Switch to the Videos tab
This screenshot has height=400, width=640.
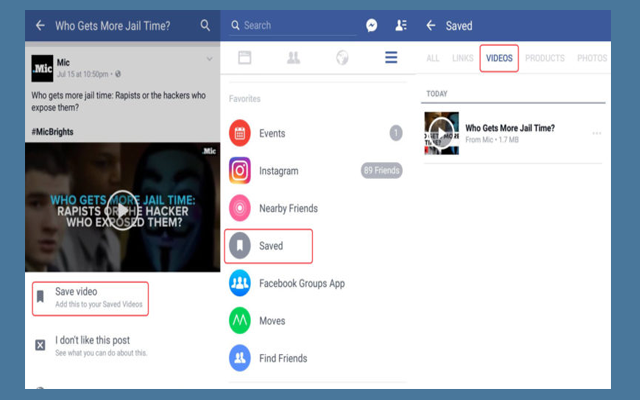(x=499, y=58)
